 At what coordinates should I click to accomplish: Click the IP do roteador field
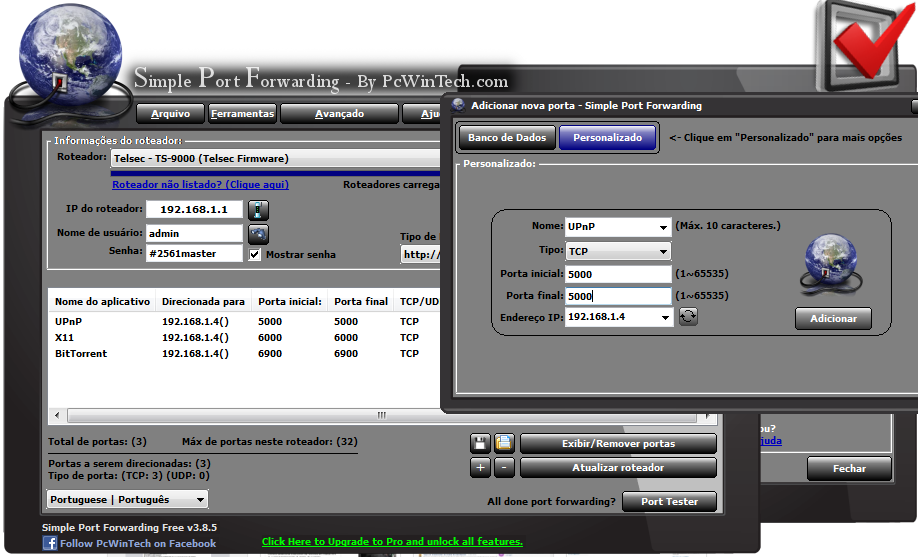tap(194, 210)
